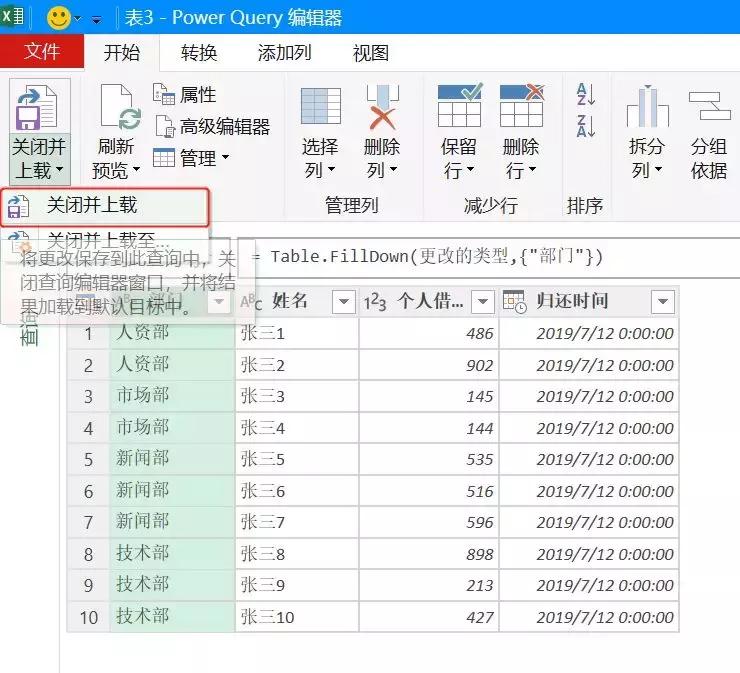Switch to the 视图 ribbon tab
This screenshot has height=673, width=740.
[371, 52]
